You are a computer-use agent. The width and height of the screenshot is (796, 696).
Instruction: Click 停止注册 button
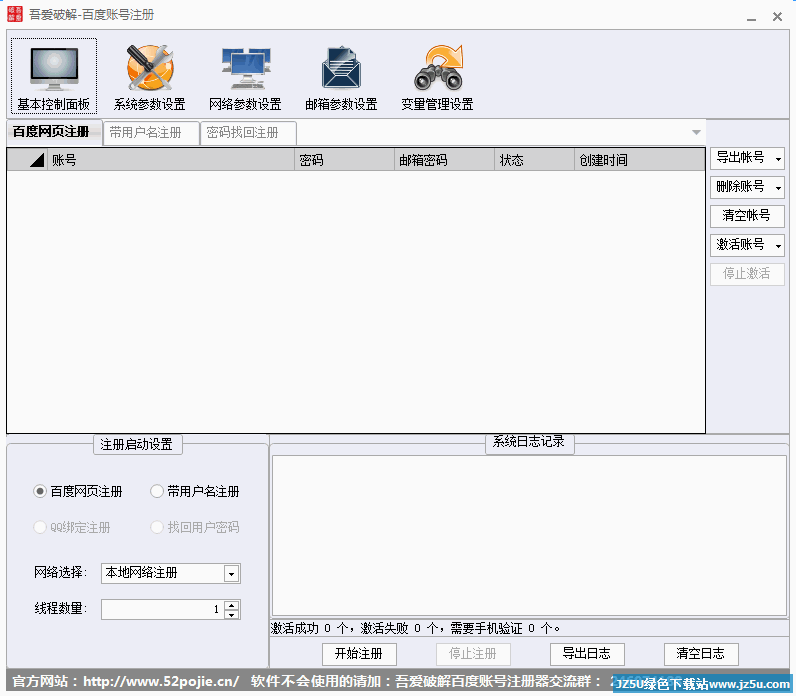point(473,654)
